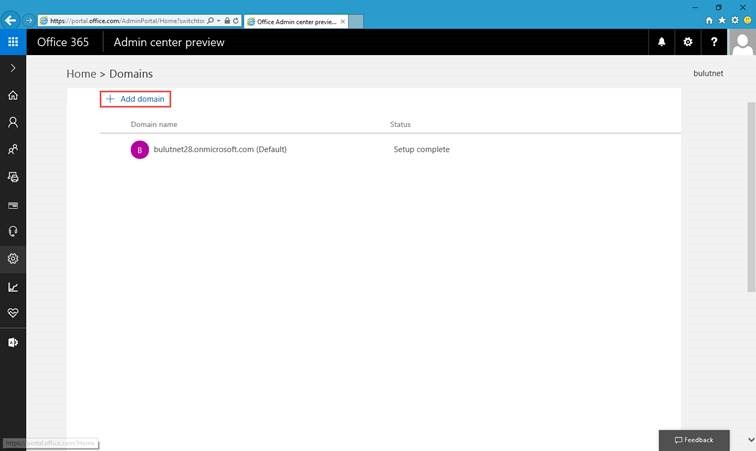Click Home in the breadcrumb
The height and width of the screenshot is (451, 756).
(81, 74)
